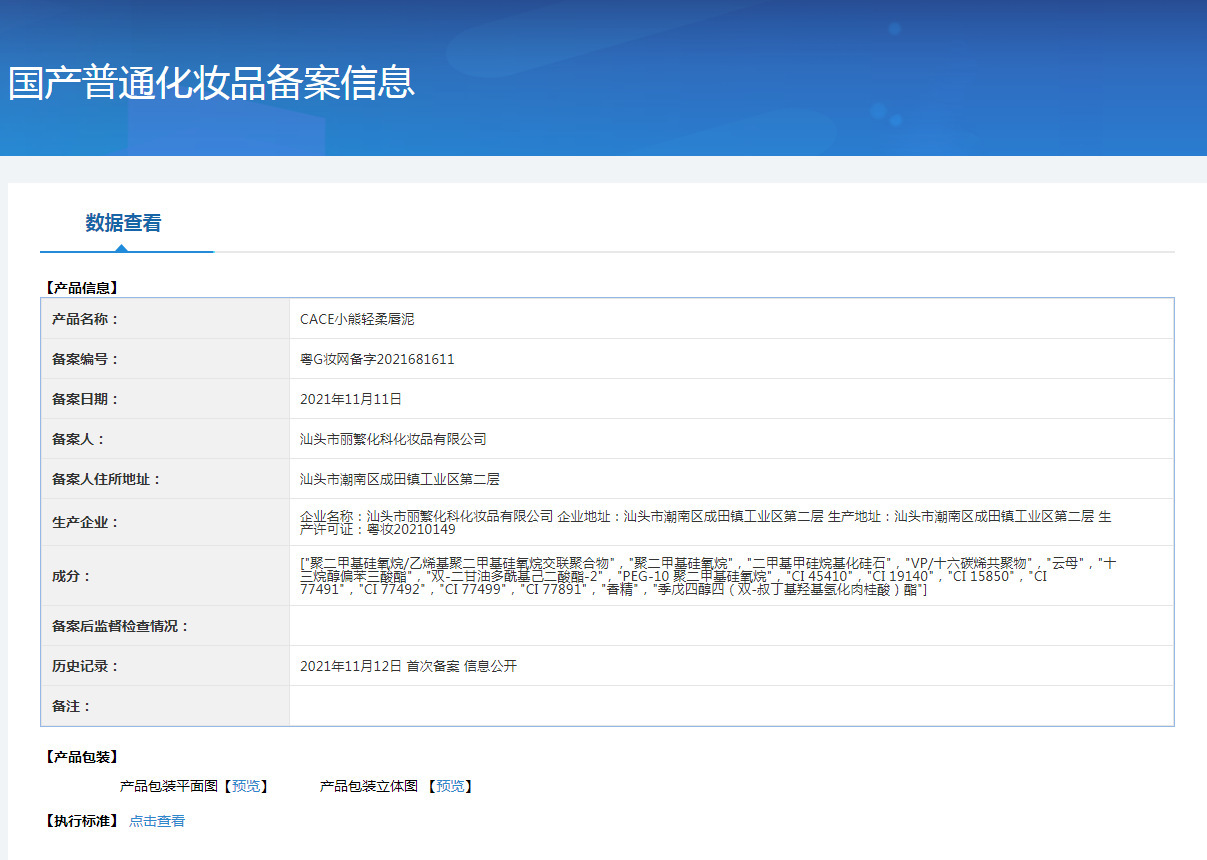Open the 点击查看 link for 执行标准

pos(157,821)
